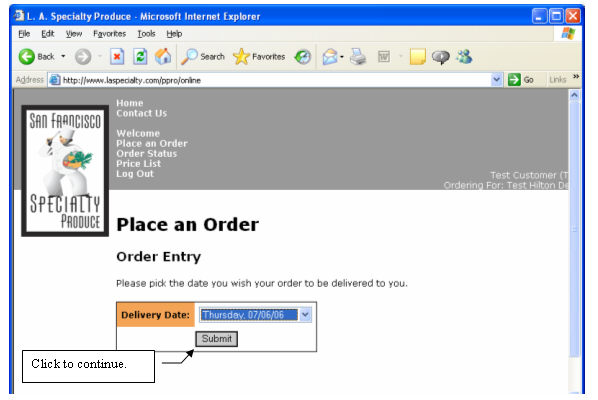This screenshot has width=598, height=400.
Task: Expand Delivery Date dropdown
Action: (305, 315)
